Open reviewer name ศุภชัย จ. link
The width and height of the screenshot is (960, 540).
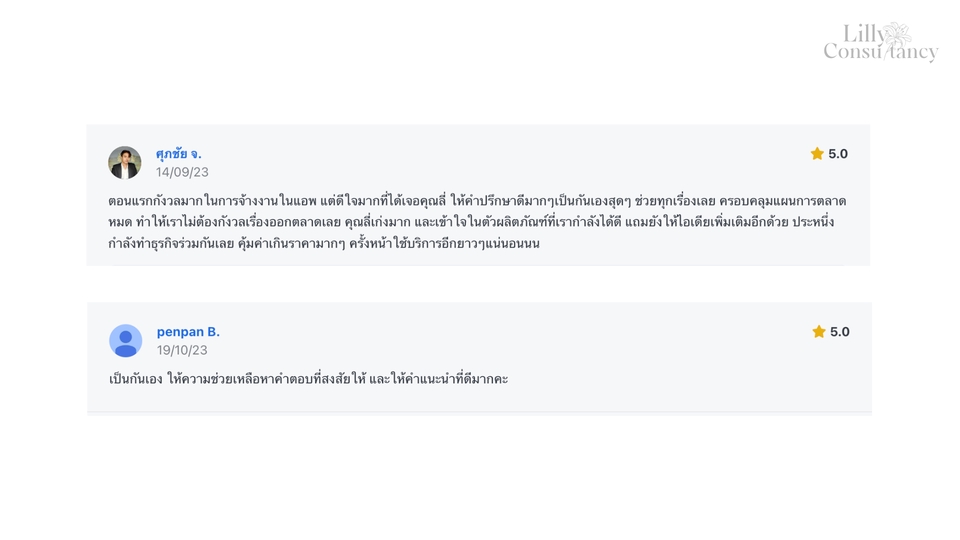tap(178, 154)
